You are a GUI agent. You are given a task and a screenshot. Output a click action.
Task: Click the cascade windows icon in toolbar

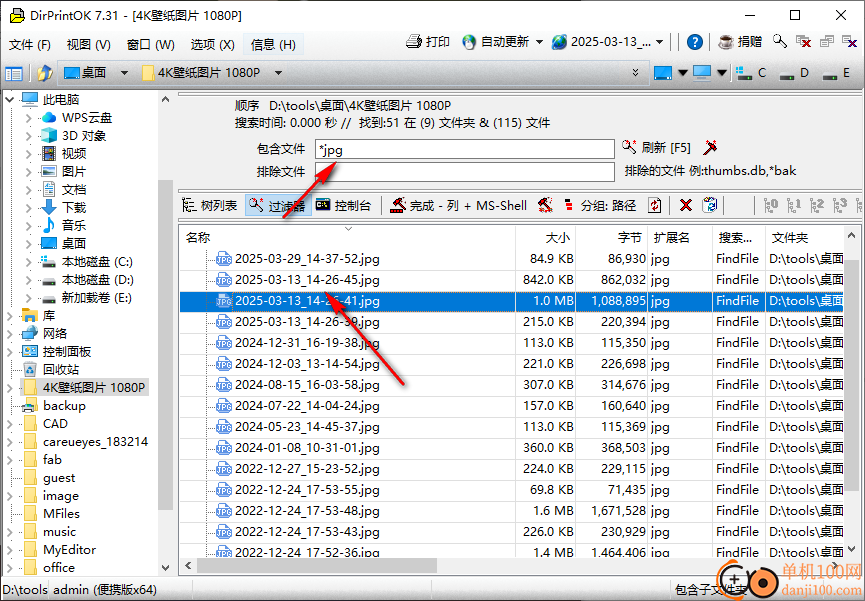(x=826, y=41)
